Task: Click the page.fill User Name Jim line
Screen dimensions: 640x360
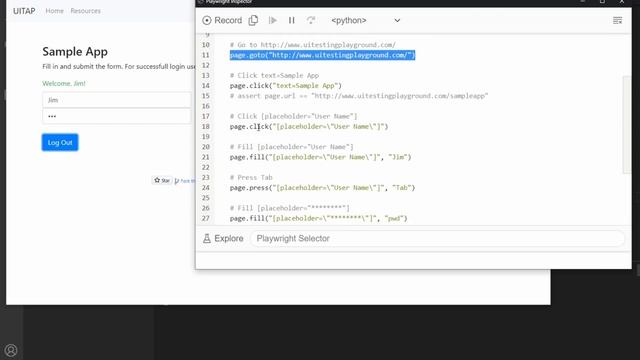Action: pos(320,157)
